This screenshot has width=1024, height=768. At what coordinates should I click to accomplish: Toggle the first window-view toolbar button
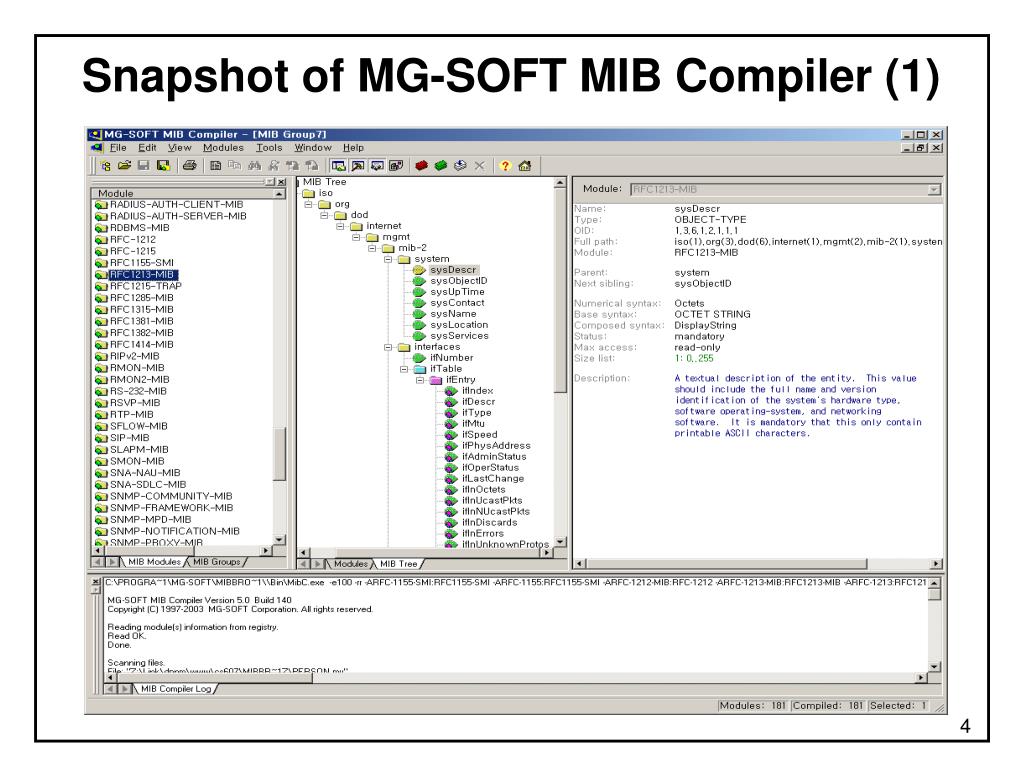(338, 166)
